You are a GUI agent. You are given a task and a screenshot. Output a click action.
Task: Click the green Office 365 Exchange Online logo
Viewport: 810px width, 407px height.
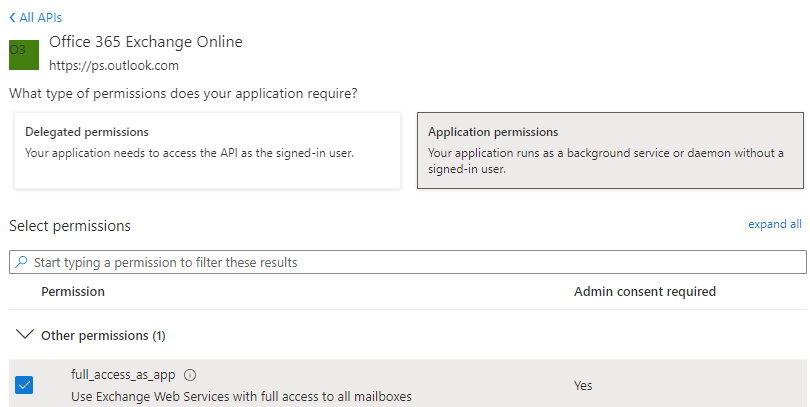(x=24, y=55)
